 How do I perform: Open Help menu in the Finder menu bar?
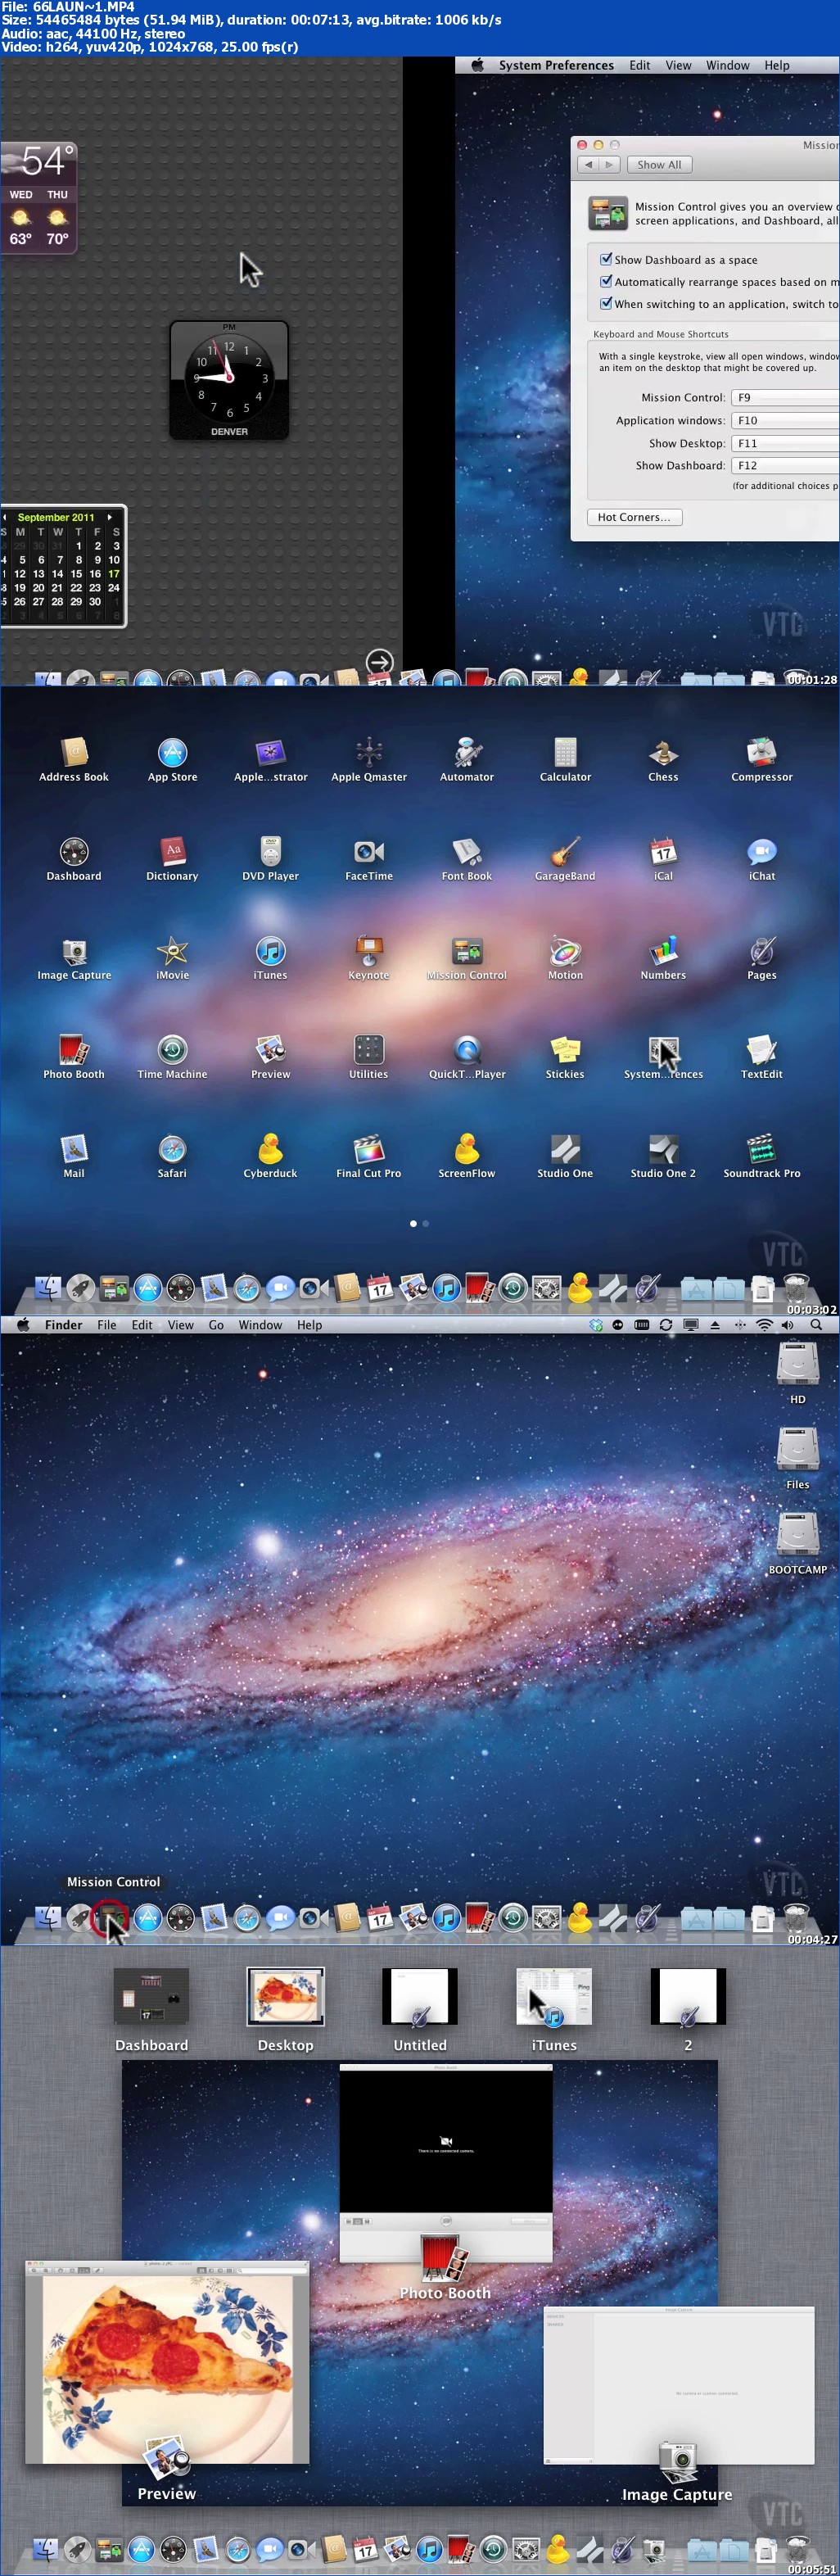click(x=309, y=1325)
